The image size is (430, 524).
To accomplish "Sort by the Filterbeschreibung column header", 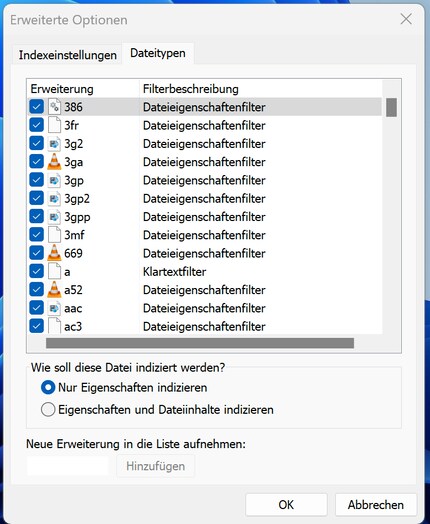I will pos(261,89).
